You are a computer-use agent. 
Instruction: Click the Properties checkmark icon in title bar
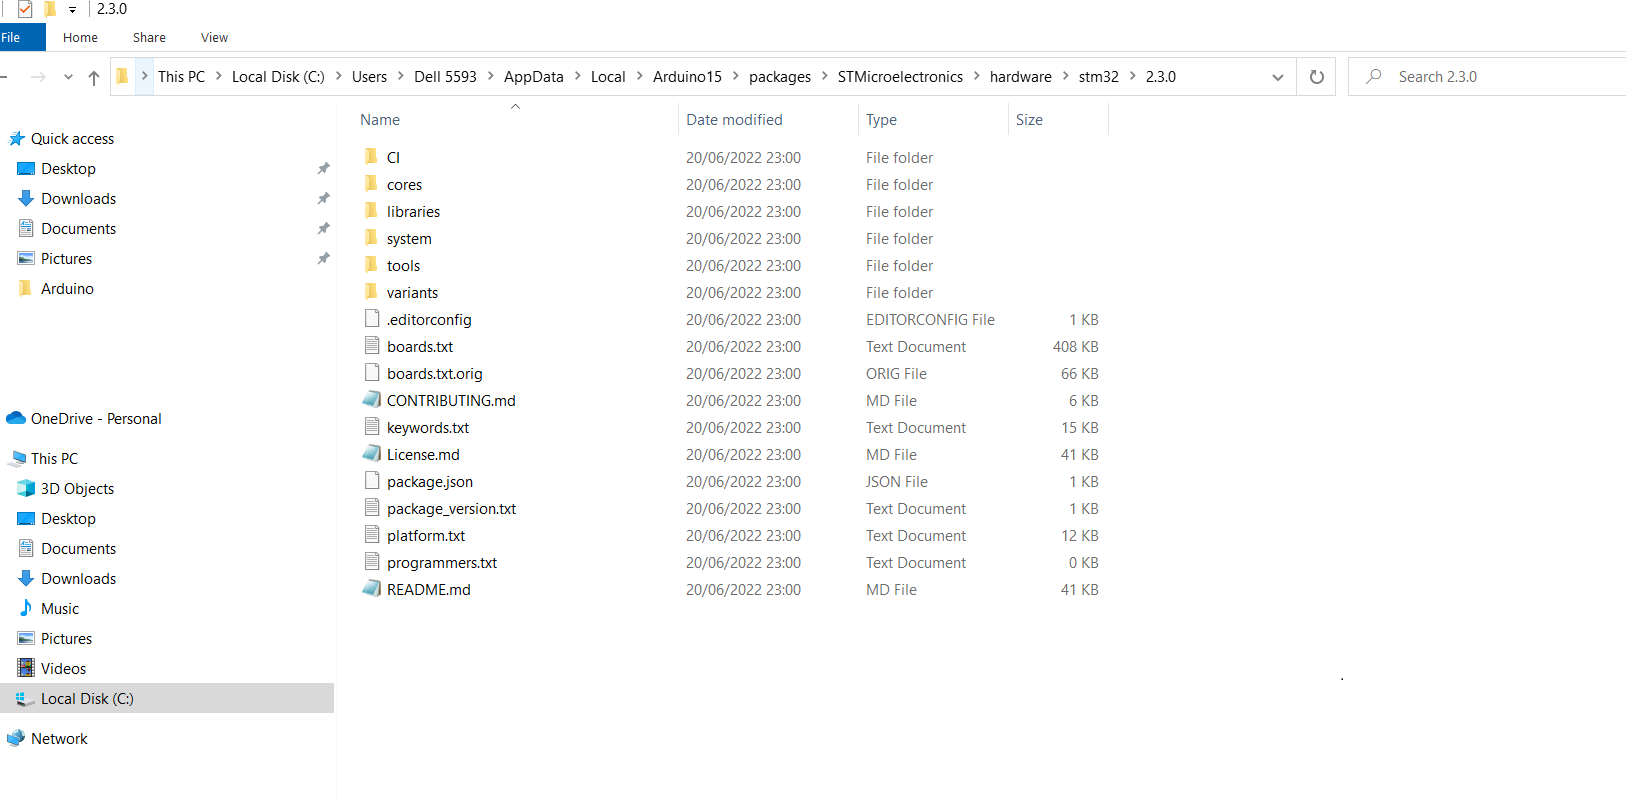coord(25,9)
